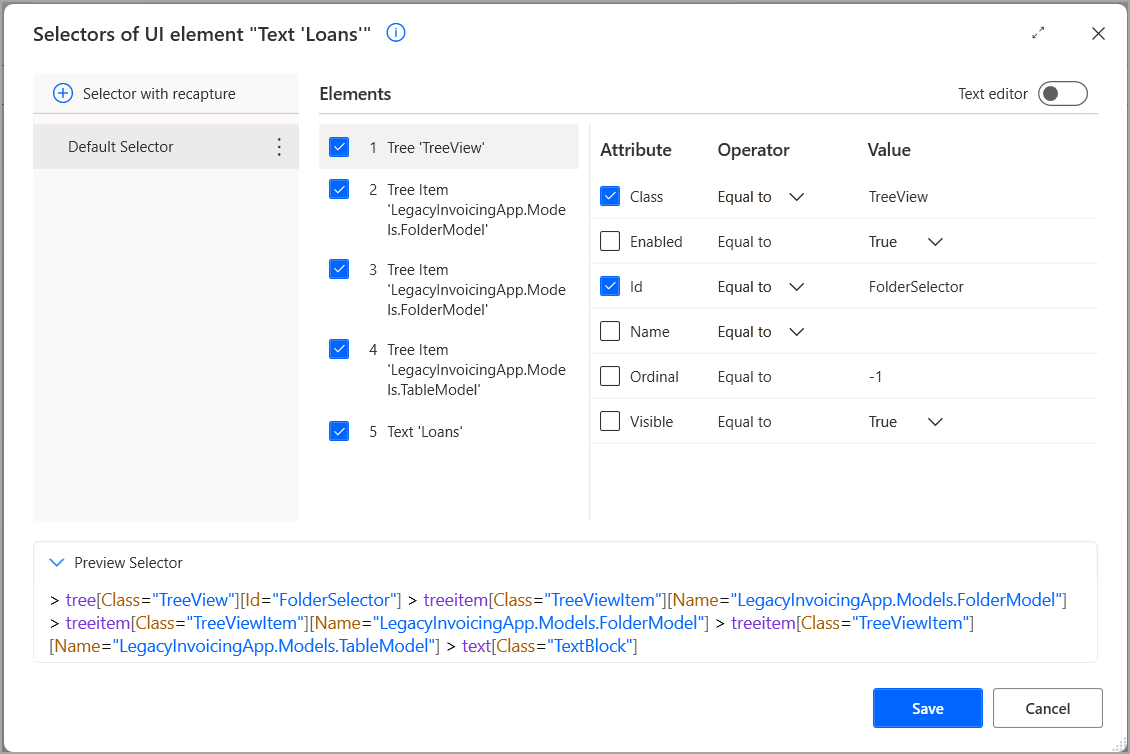
Task: Save the selector changes
Action: click(x=927, y=707)
